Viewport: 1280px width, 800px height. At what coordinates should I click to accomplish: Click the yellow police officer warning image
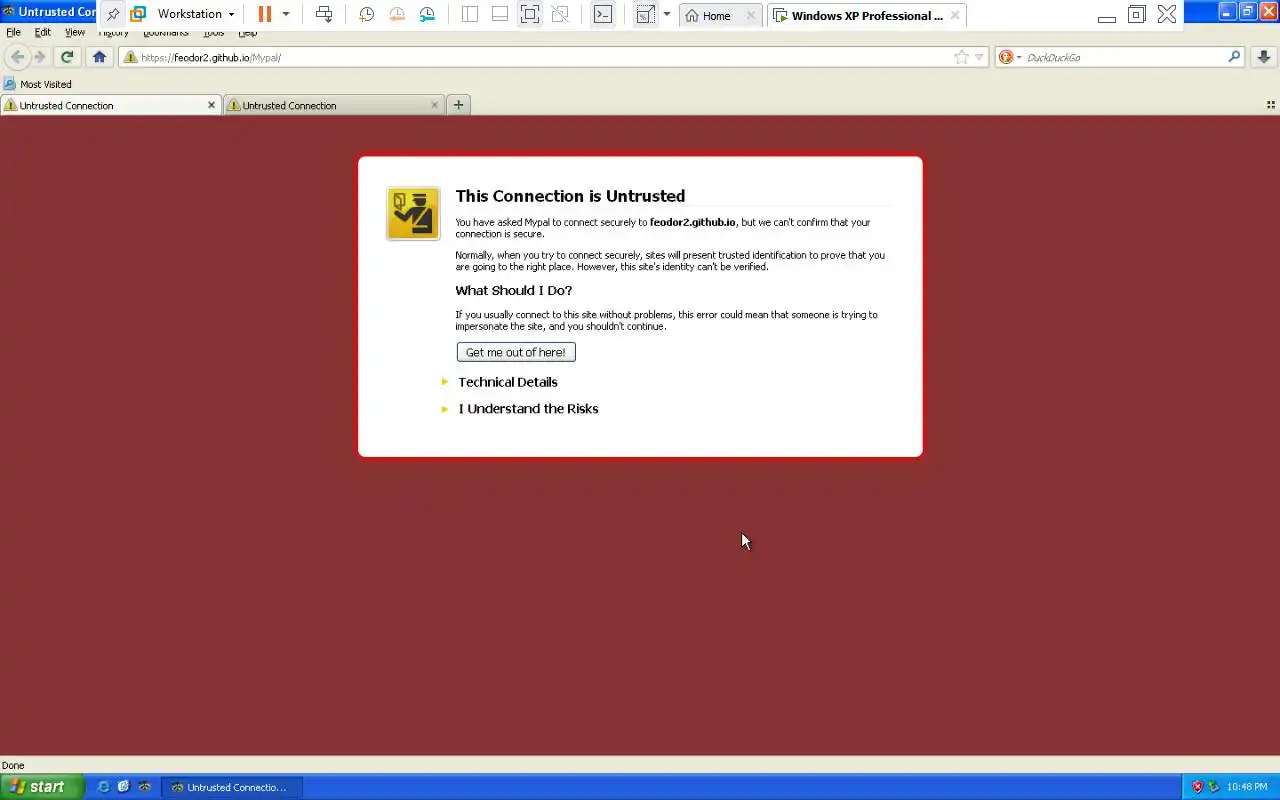(413, 214)
